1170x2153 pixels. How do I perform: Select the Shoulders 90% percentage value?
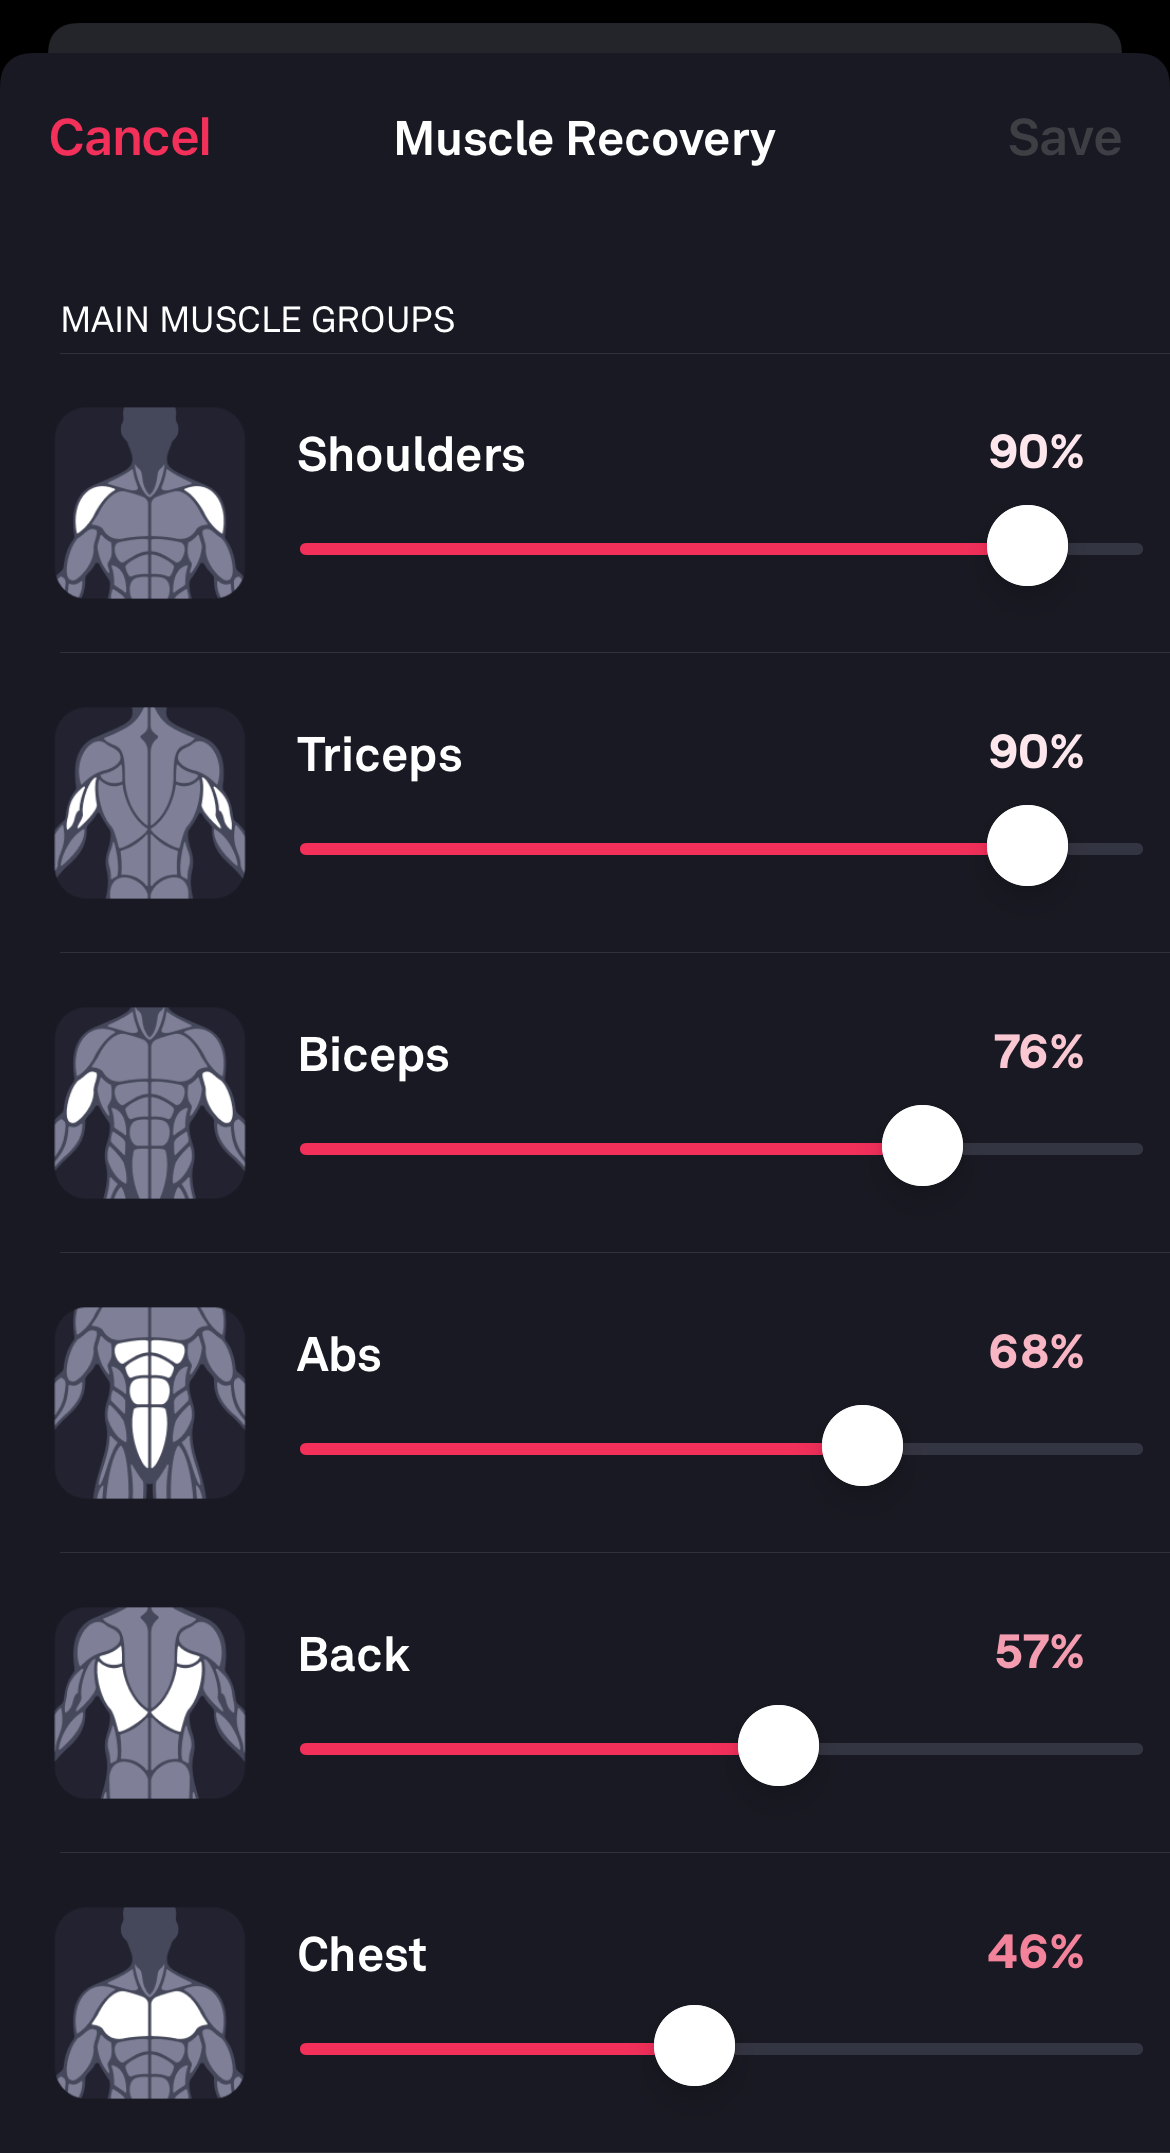pyautogui.click(x=1036, y=452)
